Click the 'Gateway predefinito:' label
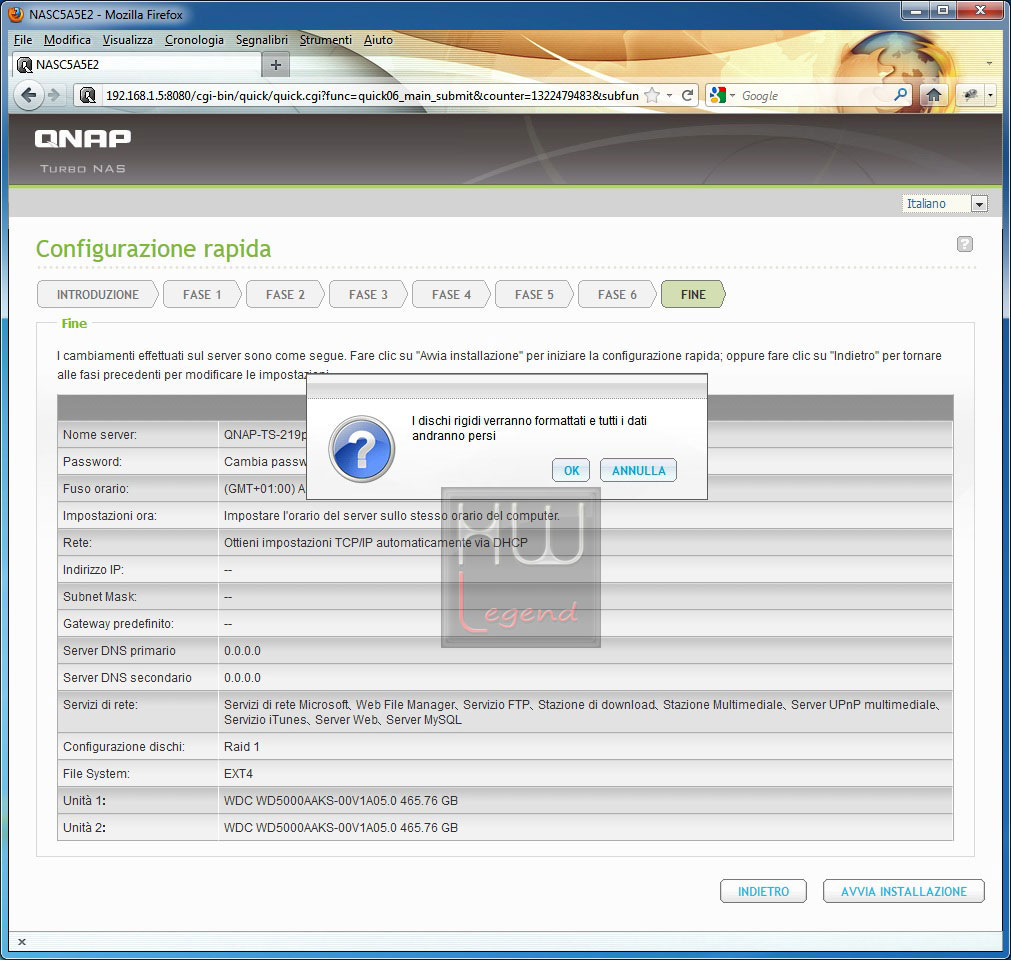1011x960 pixels. pos(119,623)
